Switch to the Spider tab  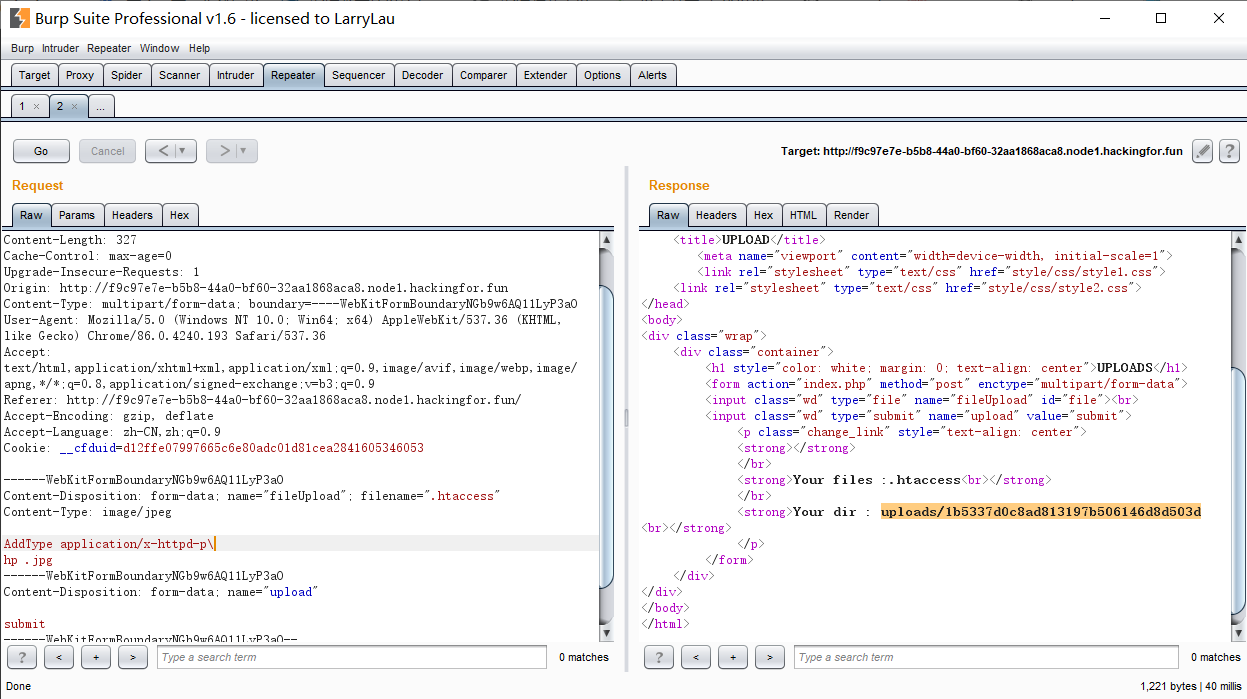[127, 75]
